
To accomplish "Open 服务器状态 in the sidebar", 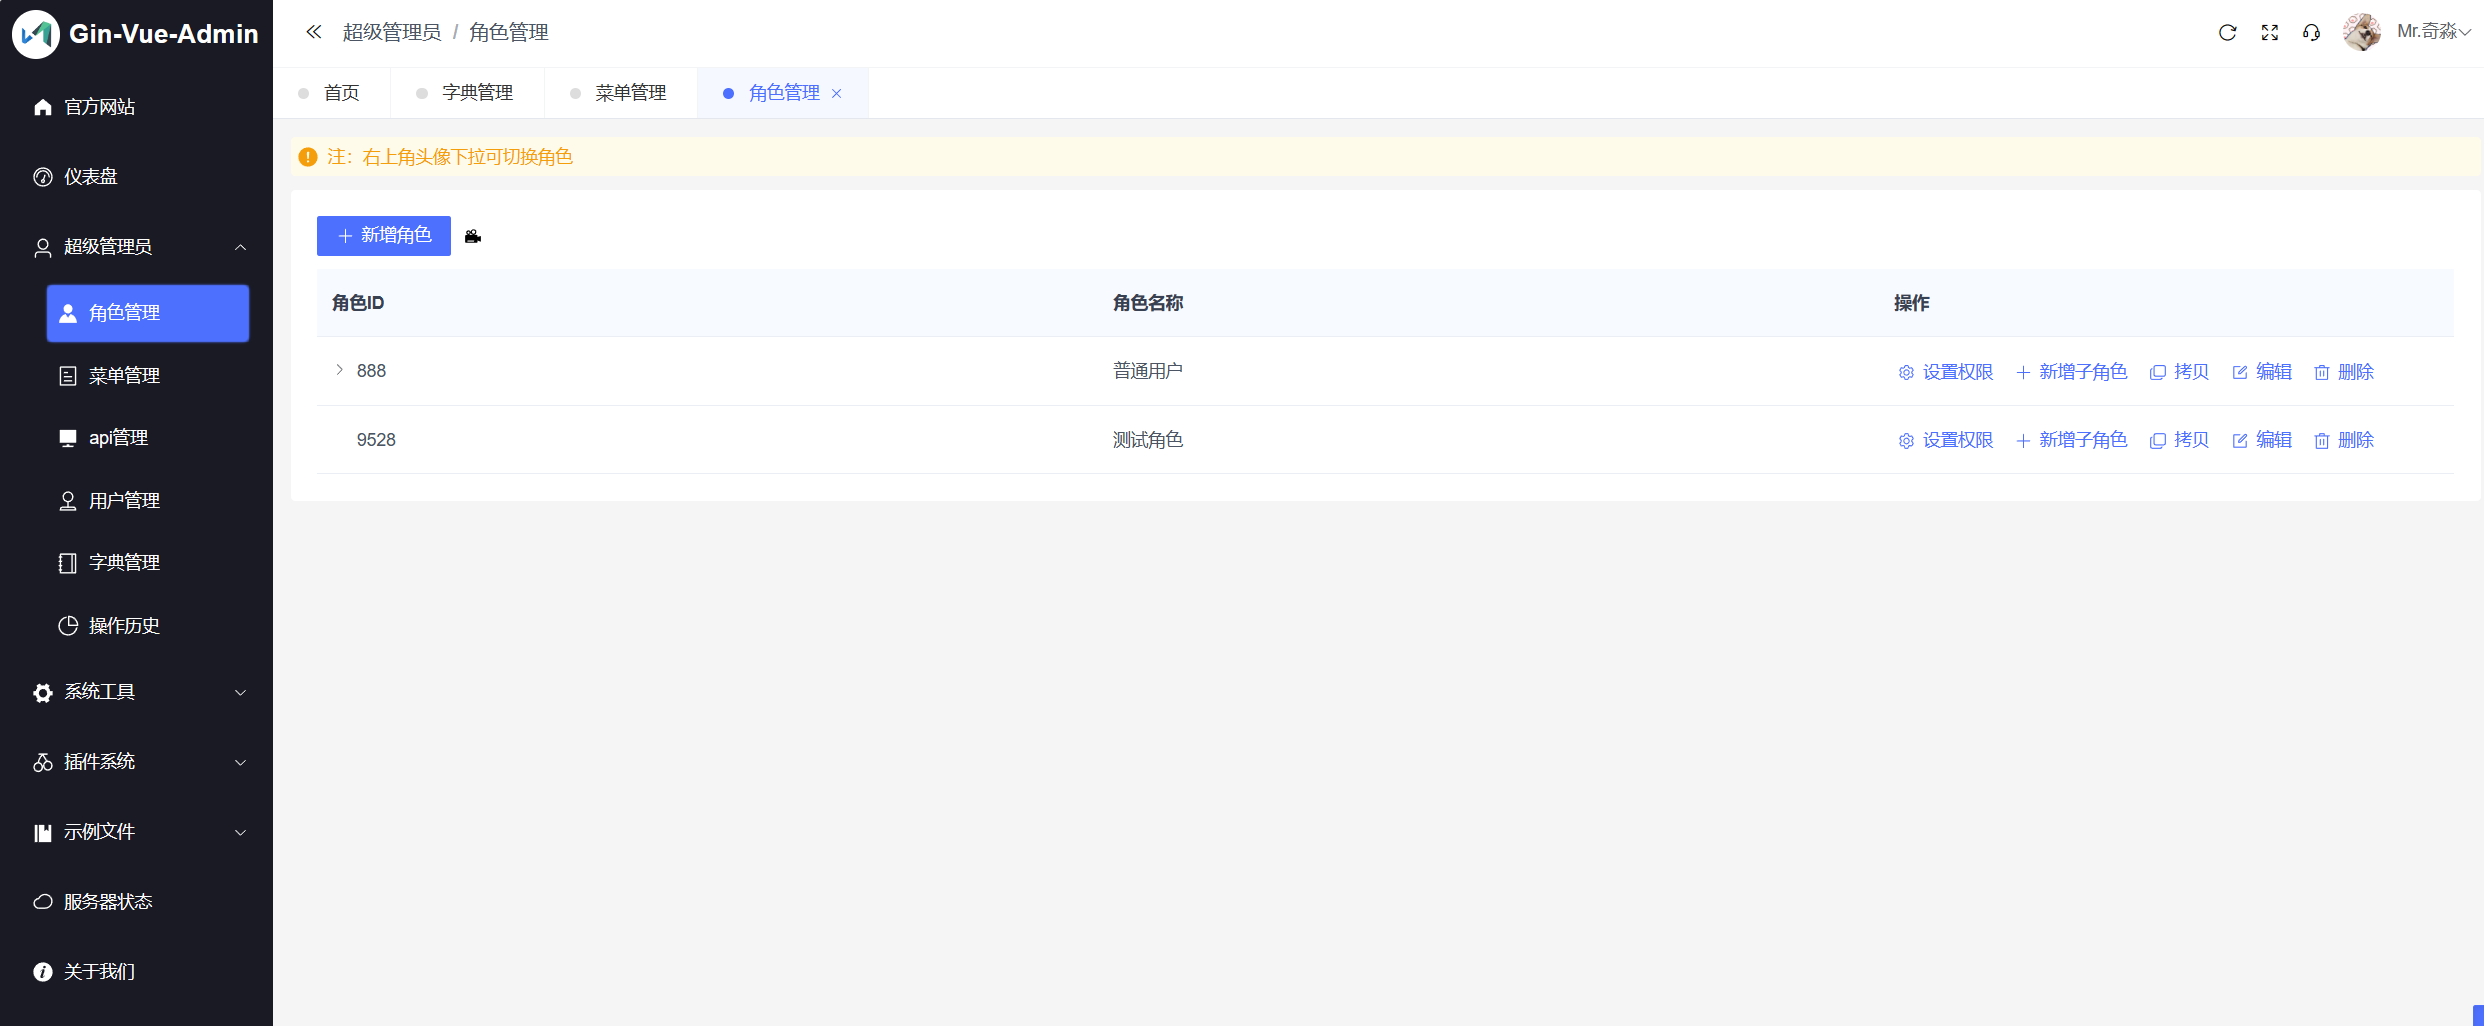I will (108, 902).
